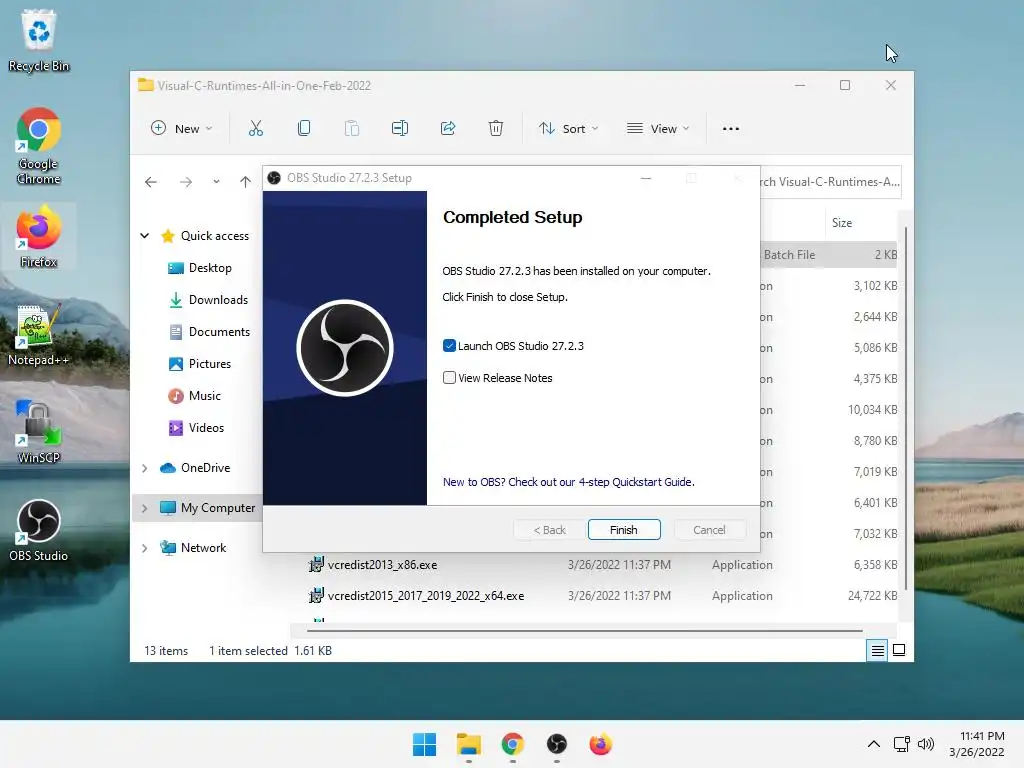
Task: Click the Cut scissors icon in Explorer toolbar
Action: (x=255, y=129)
